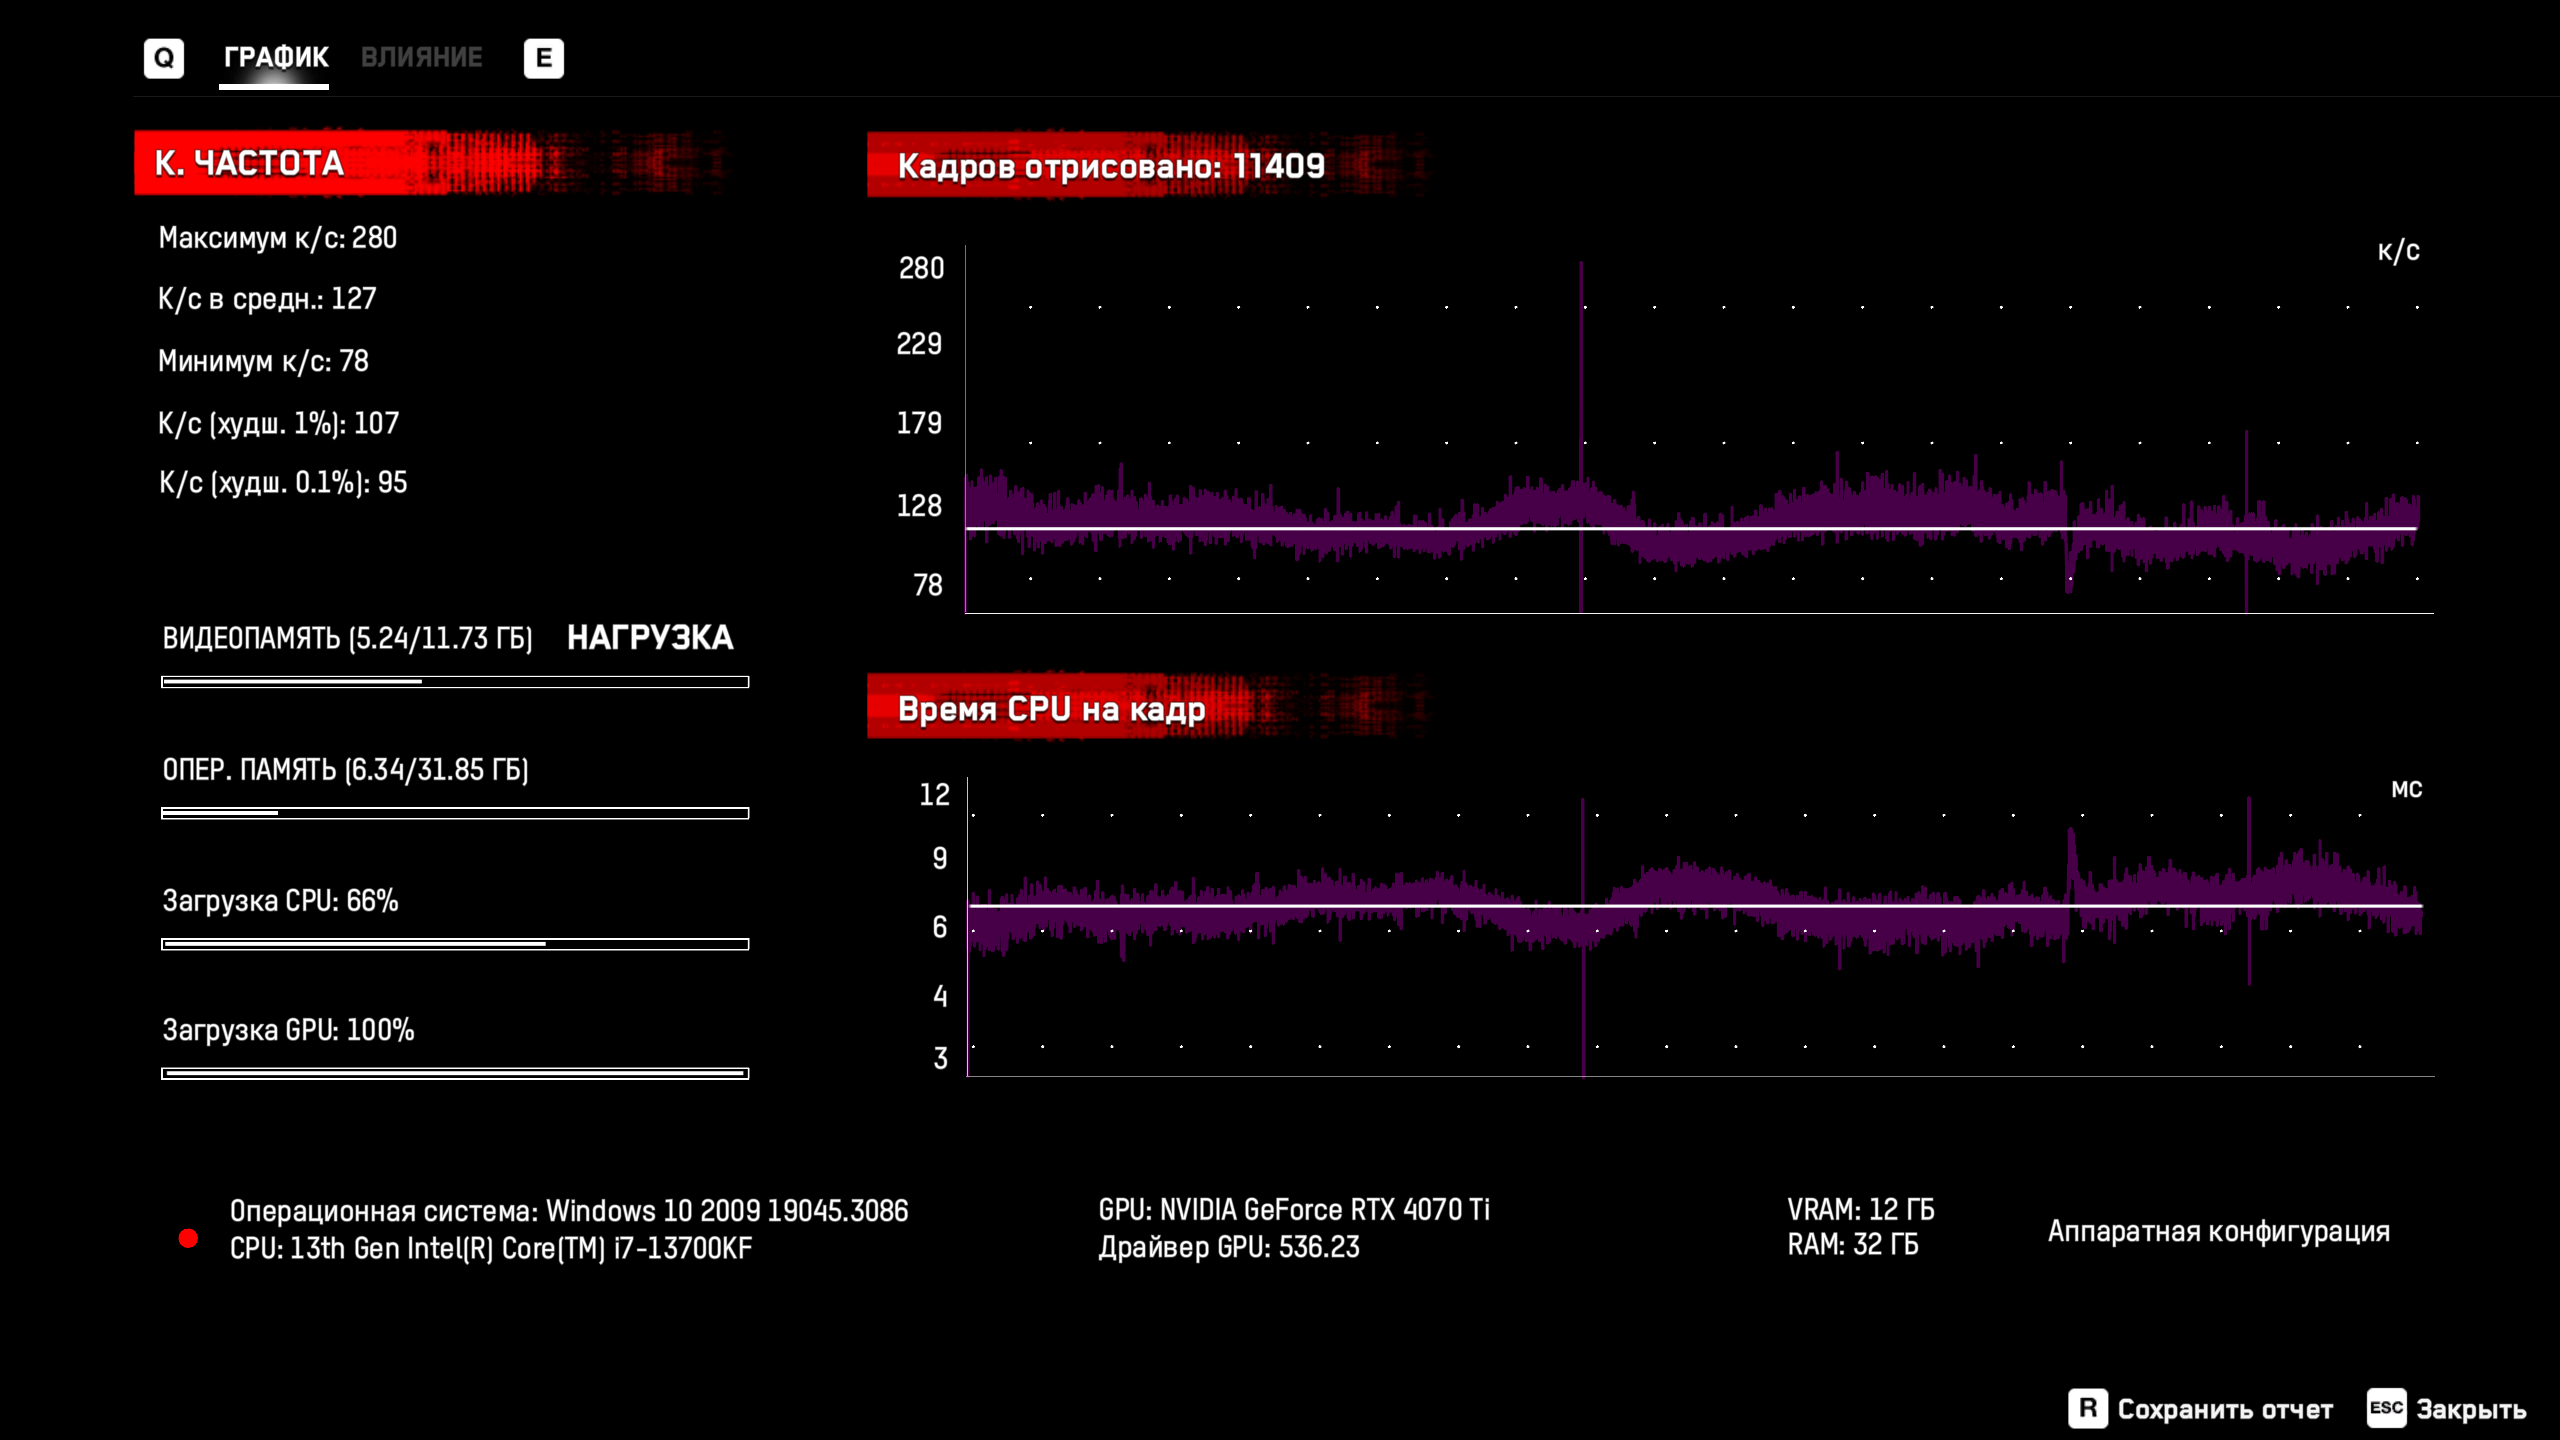Click the Кадров отрисовано header banner
The image size is (2560, 1440).
[1110, 166]
